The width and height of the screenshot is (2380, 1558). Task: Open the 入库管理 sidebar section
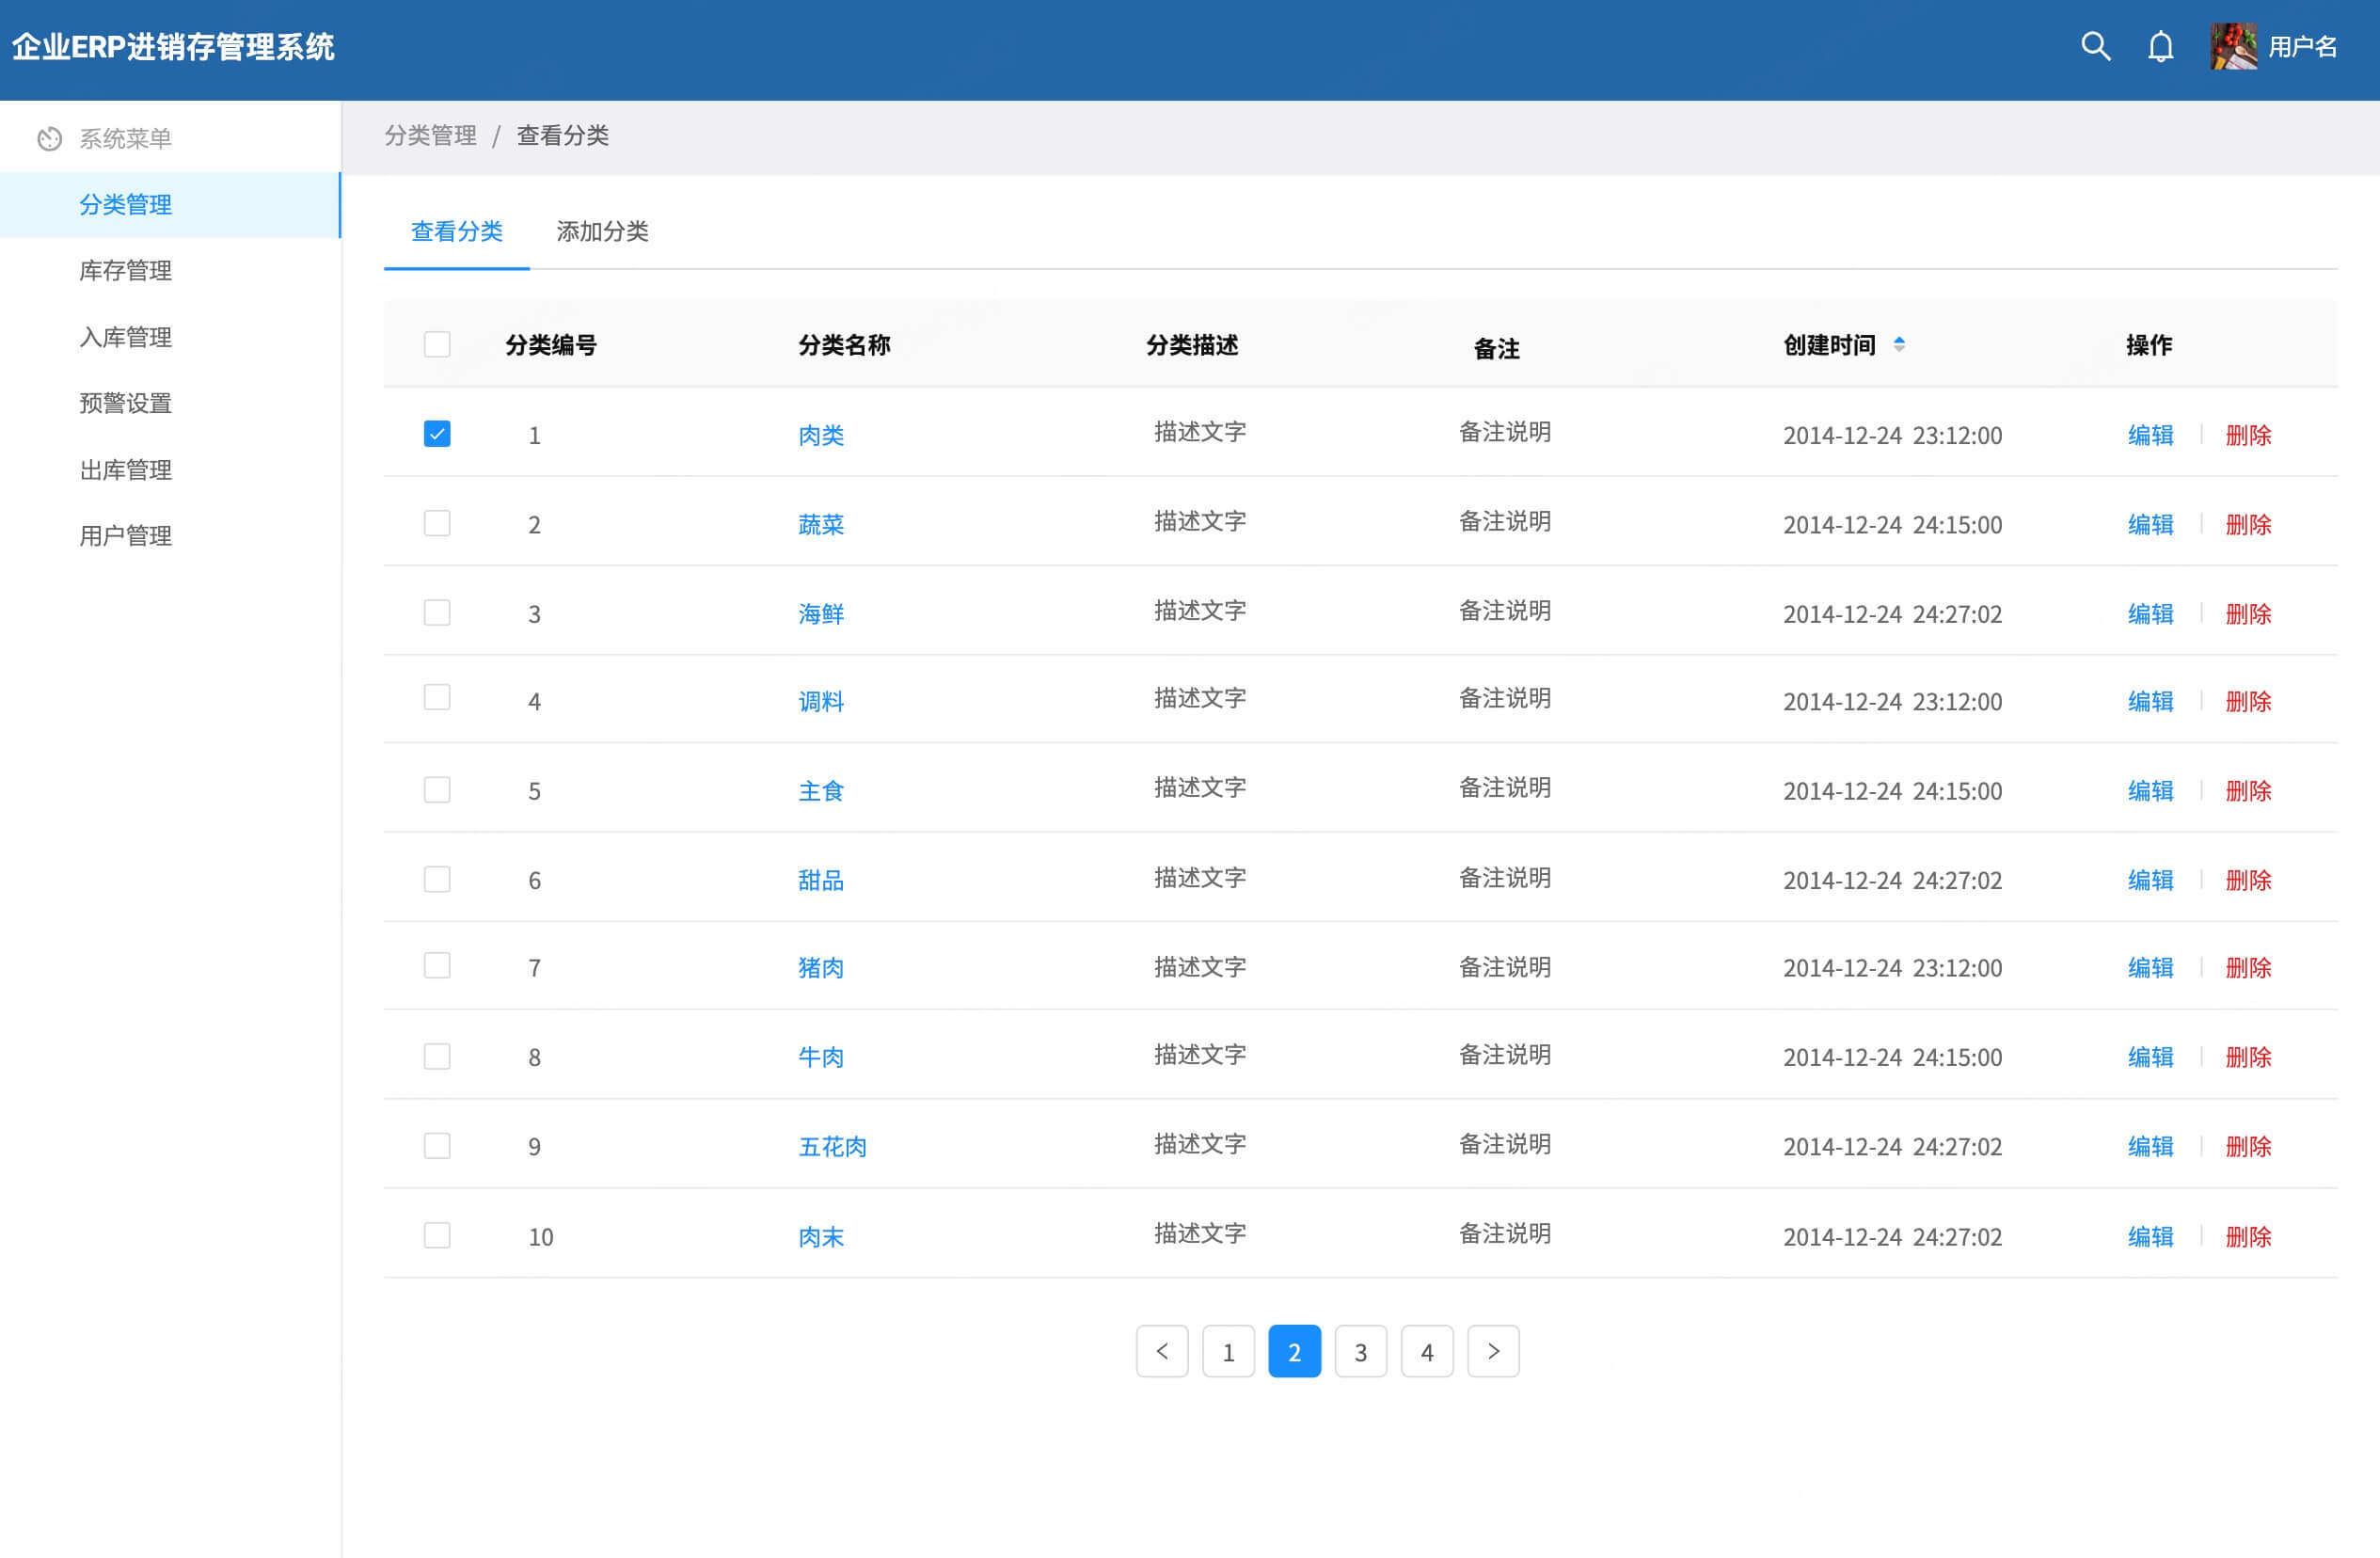(125, 337)
